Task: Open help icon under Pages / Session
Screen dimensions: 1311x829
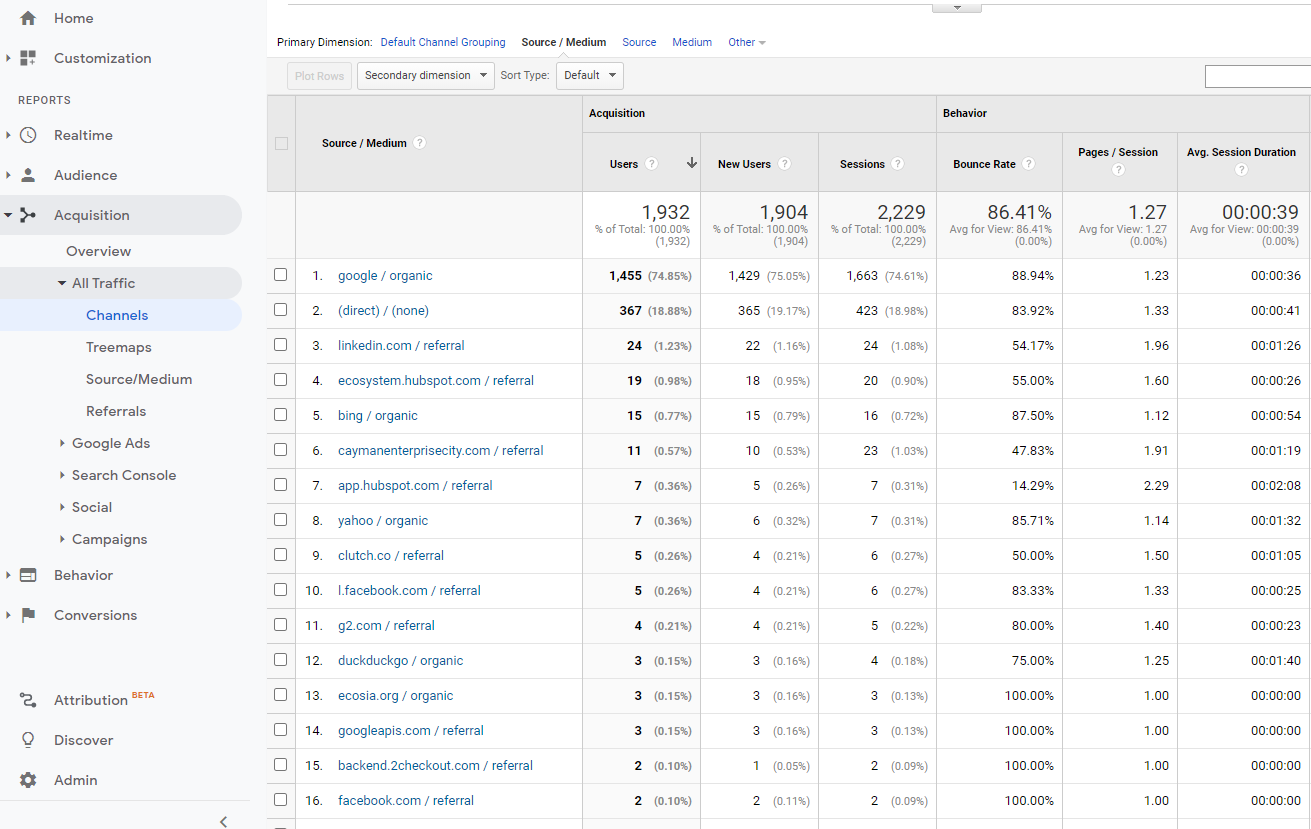Action: click(1118, 170)
